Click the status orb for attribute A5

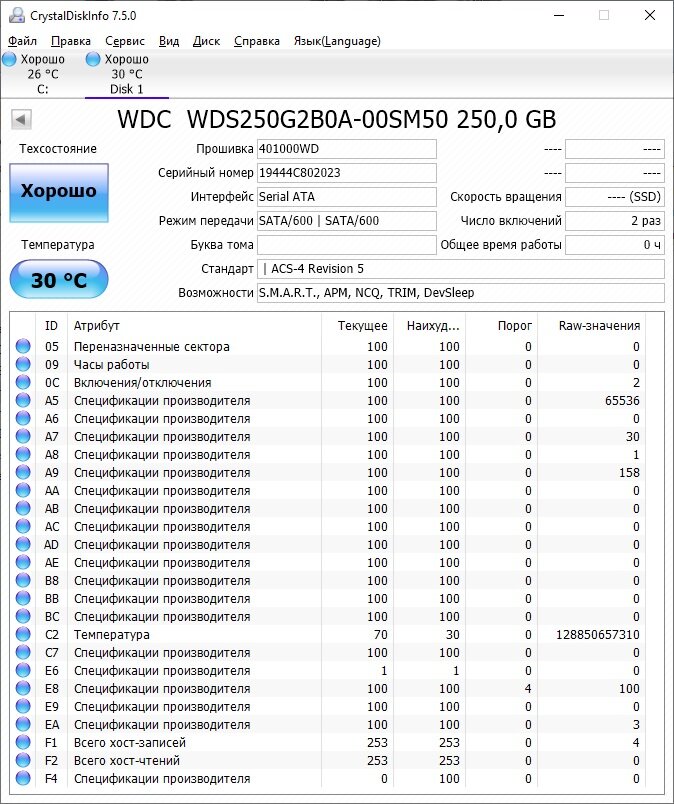23,400
